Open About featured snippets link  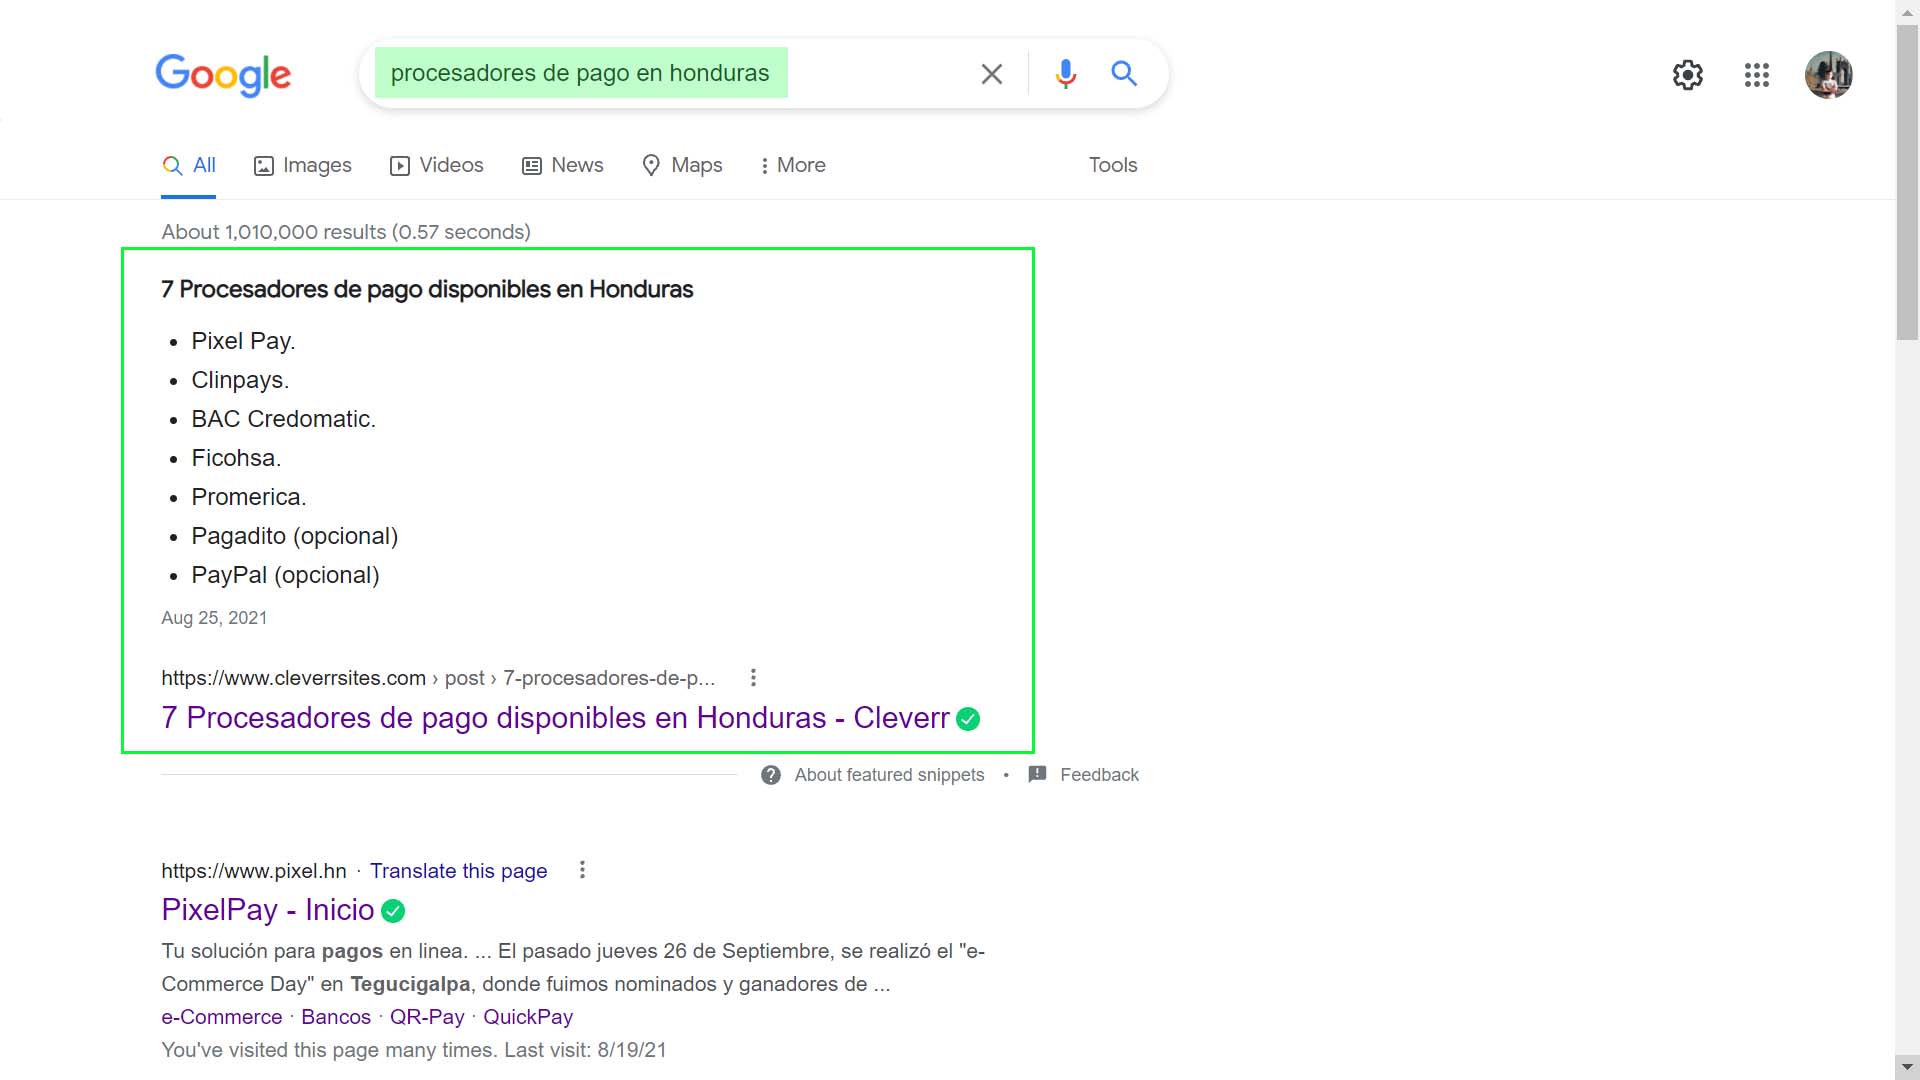[x=889, y=775]
